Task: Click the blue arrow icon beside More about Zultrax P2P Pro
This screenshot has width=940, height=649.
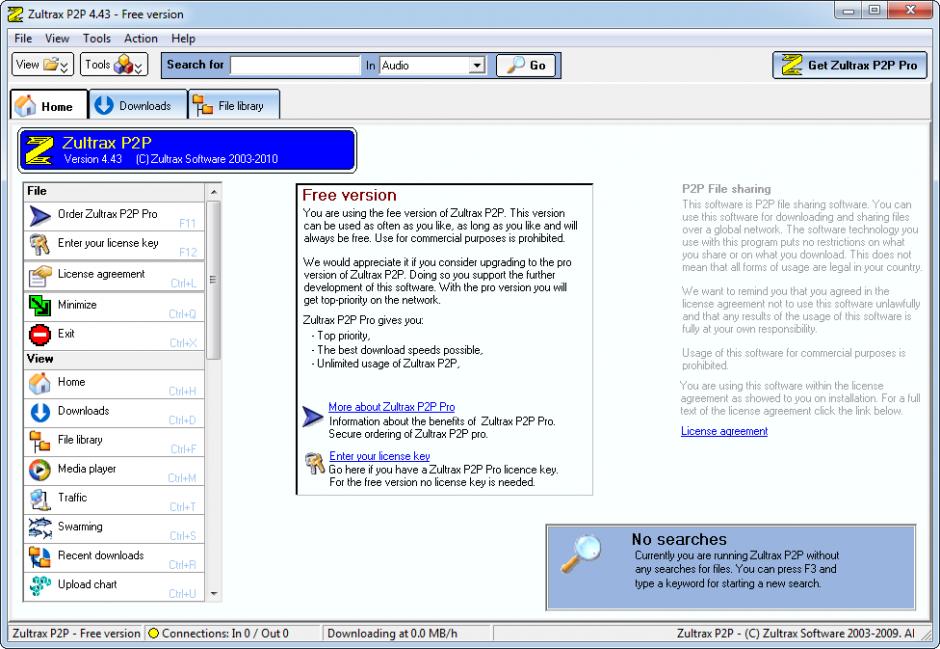Action: click(312, 416)
